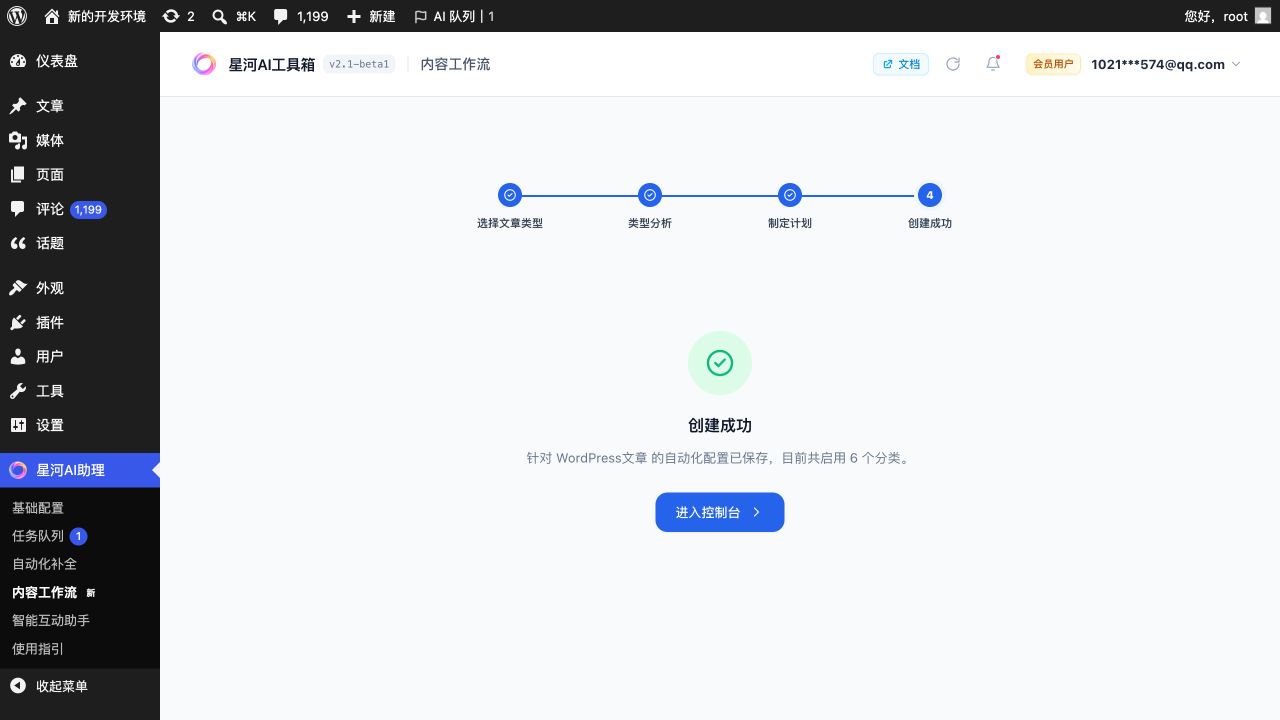Open the notification bell icon

click(x=993, y=64)
